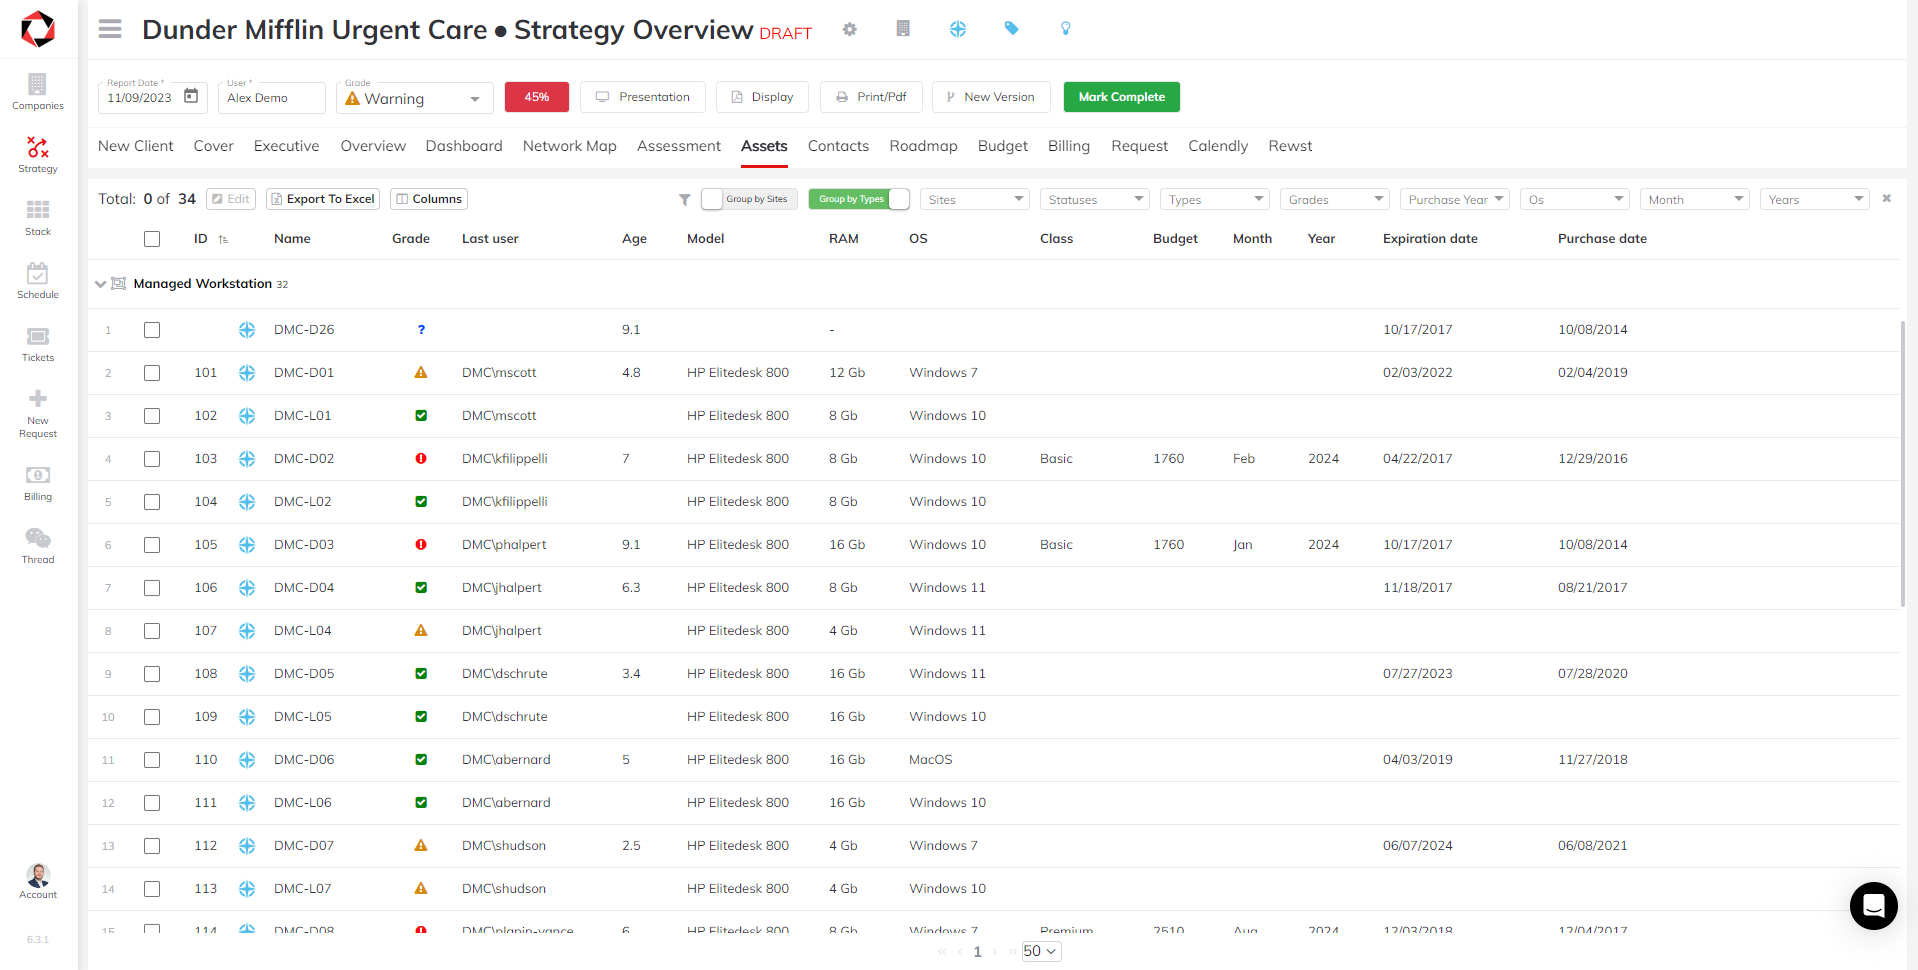Image resolution: width=1918 pixels, height=970 pixels.
Task: Click the globe icon for DMC-D01
Action: 247,372
